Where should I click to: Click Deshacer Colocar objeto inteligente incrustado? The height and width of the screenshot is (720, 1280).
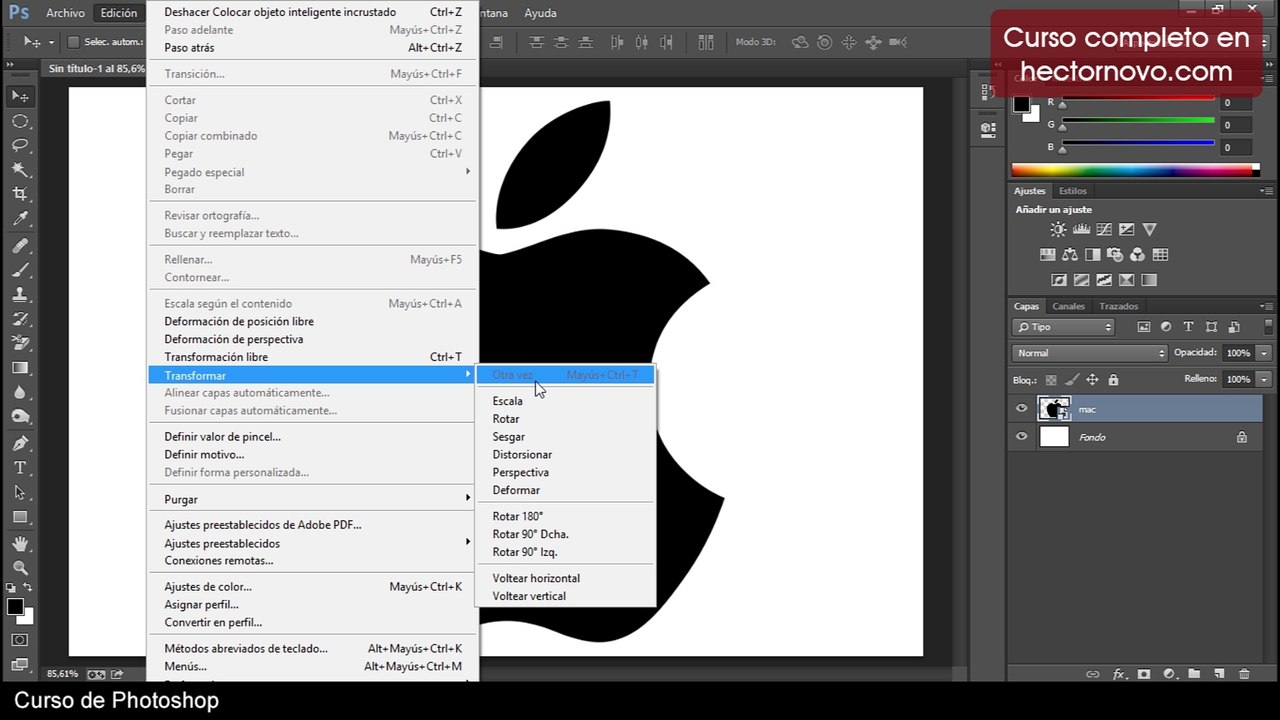[314, 12]
